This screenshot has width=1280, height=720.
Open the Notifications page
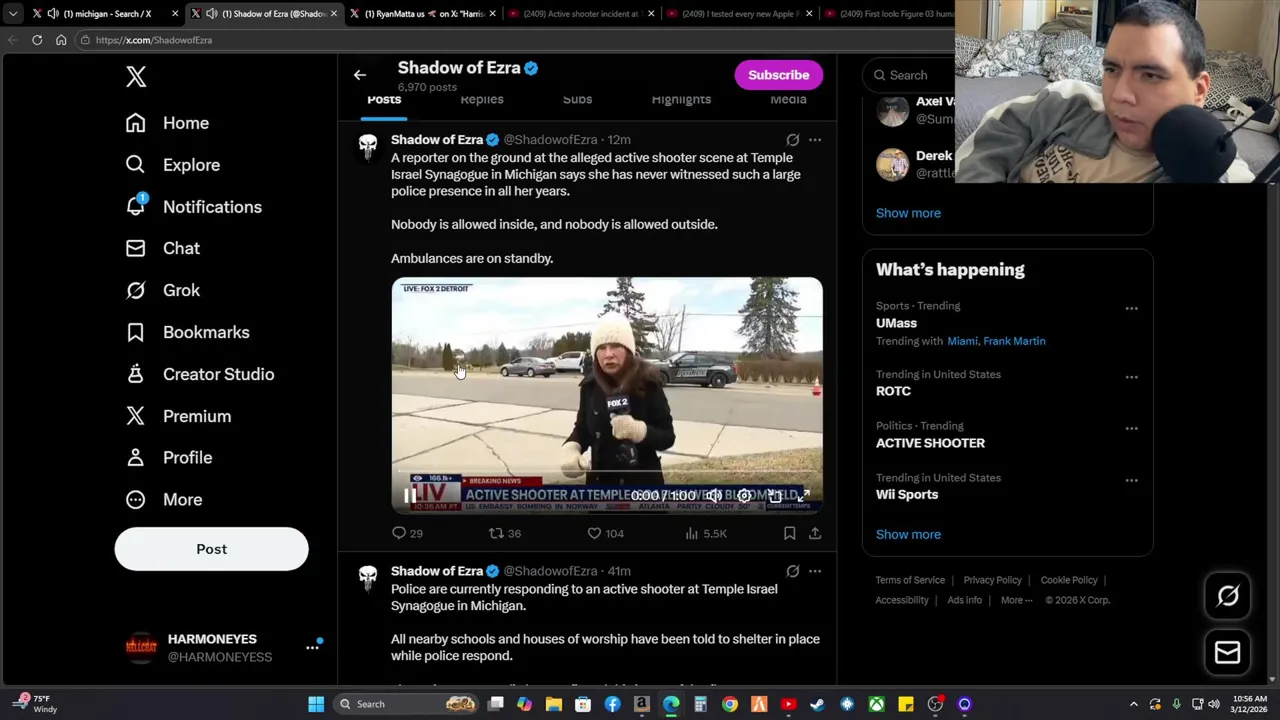(193, 207)
